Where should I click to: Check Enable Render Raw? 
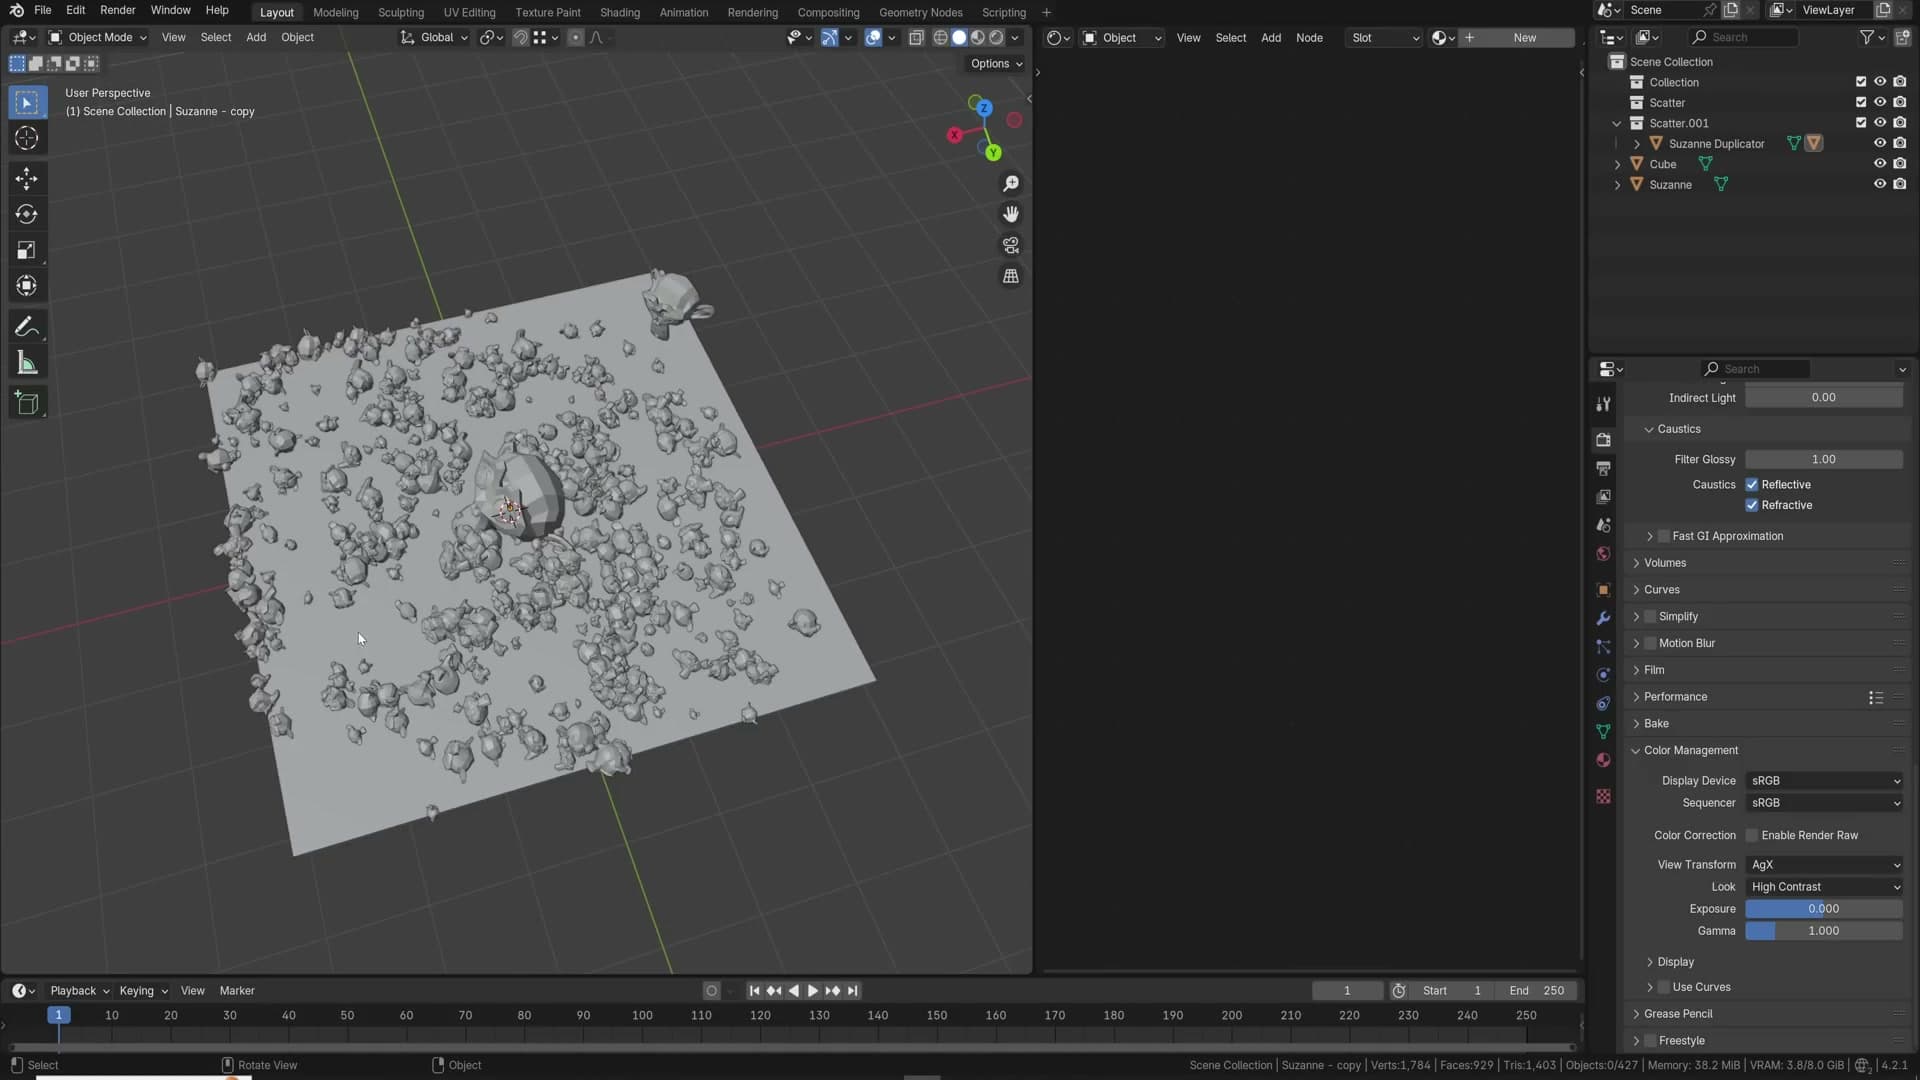[1752, 836]
